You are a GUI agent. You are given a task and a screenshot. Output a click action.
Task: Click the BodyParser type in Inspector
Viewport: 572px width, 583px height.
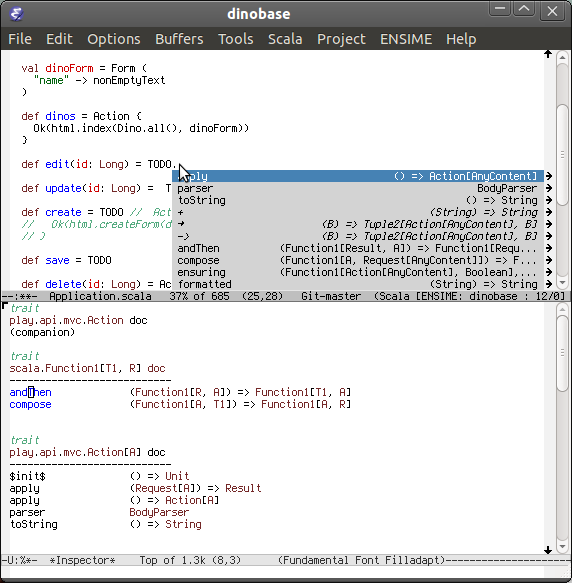pos(159,512)
